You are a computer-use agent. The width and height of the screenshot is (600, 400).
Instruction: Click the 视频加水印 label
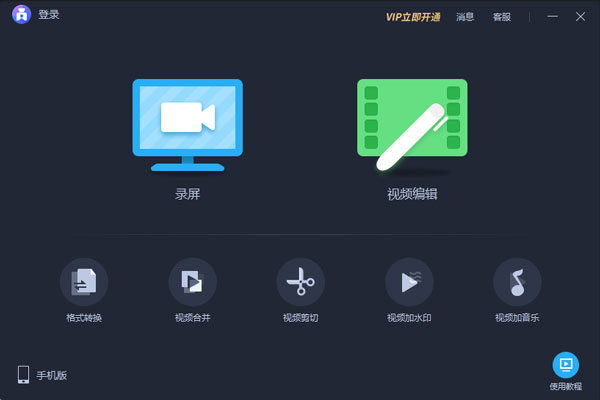click(x=409, y=318)
